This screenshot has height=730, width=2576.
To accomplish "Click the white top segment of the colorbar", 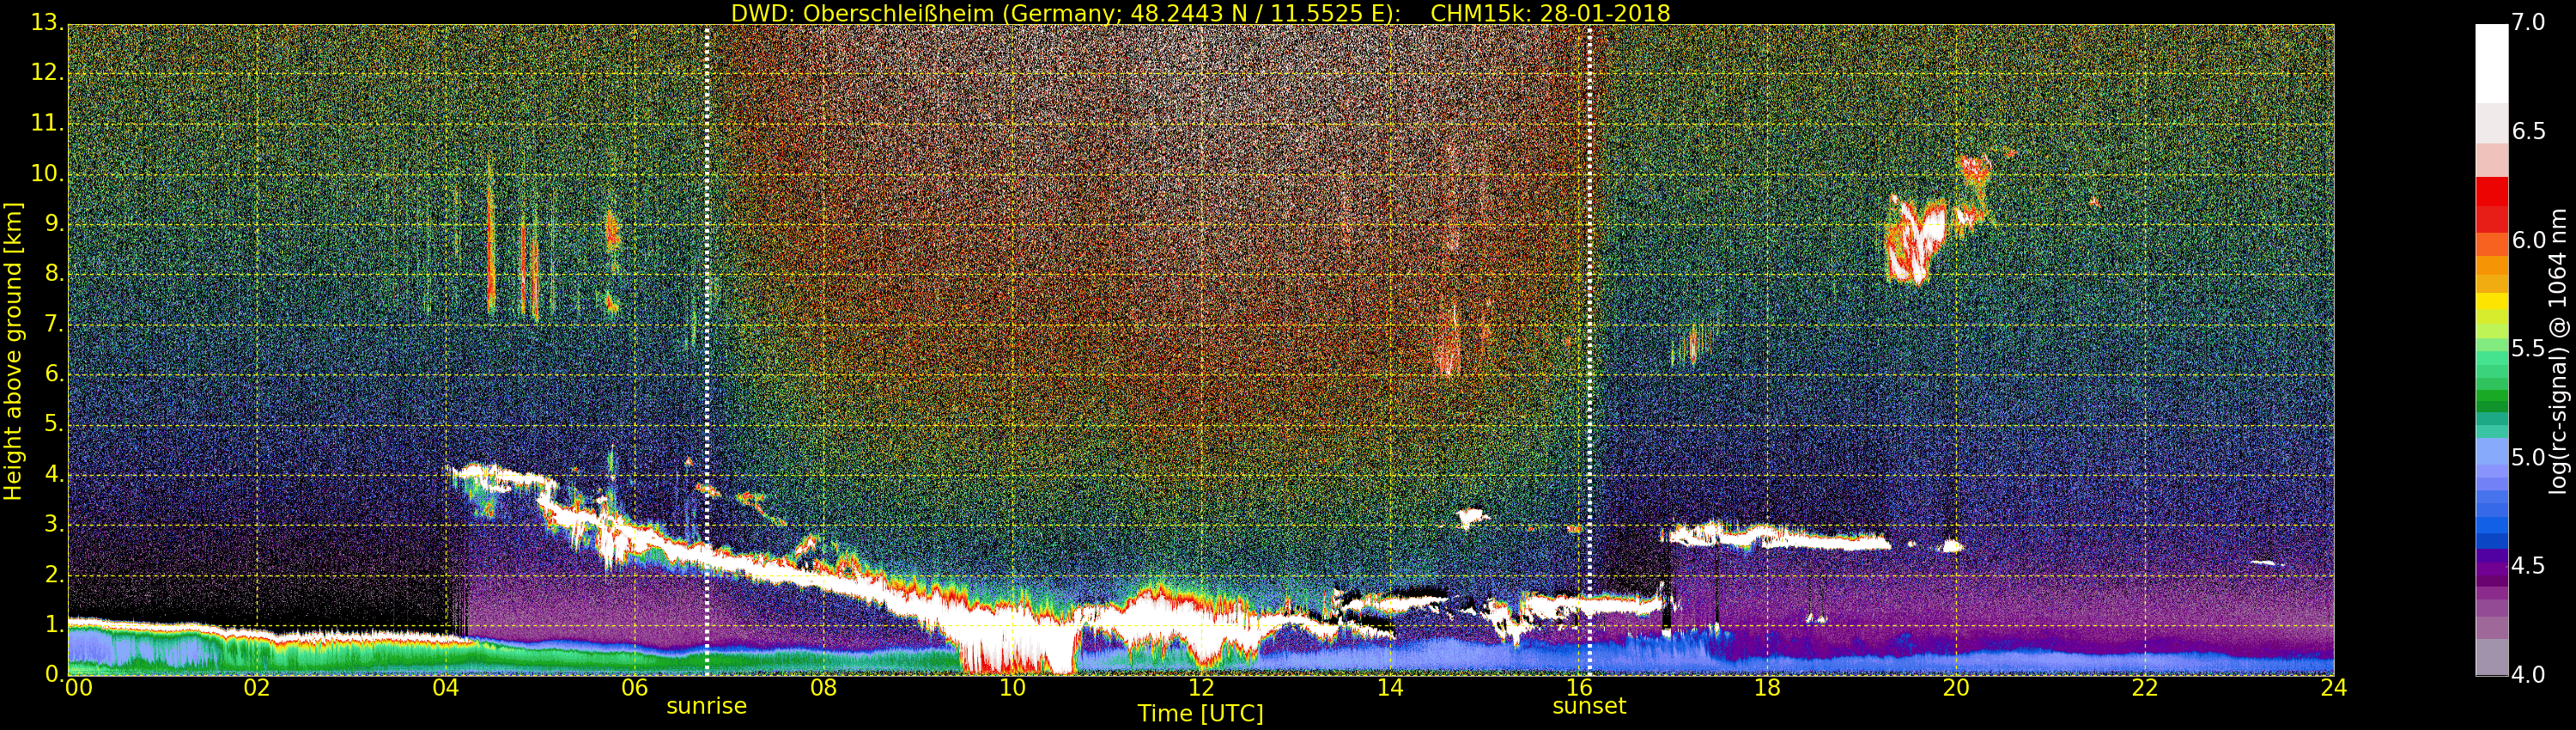I will (2491, 63).
